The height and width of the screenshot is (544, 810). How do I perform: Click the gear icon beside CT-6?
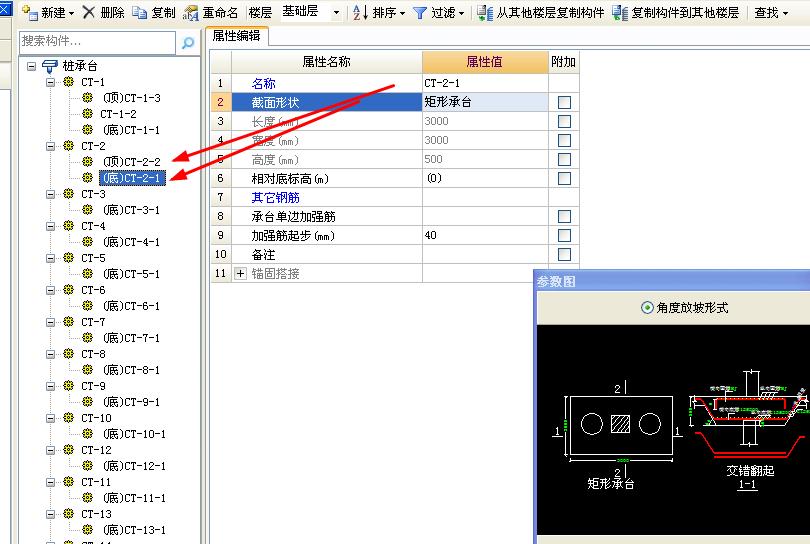coord(69,290)
